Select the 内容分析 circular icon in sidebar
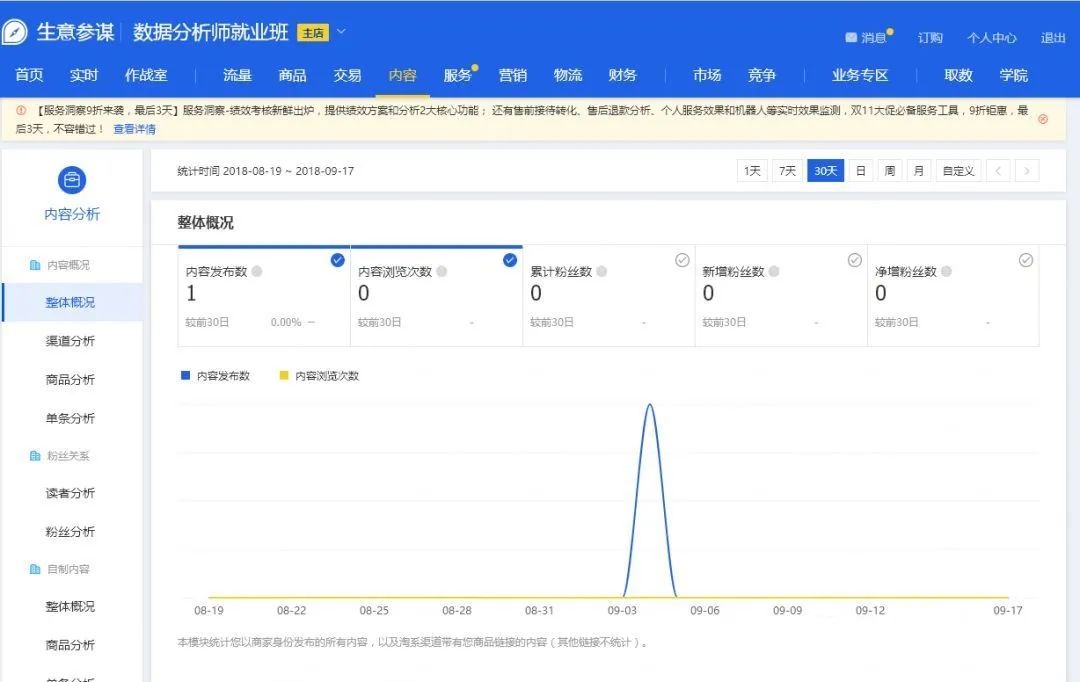 click(x=72, y=180)
